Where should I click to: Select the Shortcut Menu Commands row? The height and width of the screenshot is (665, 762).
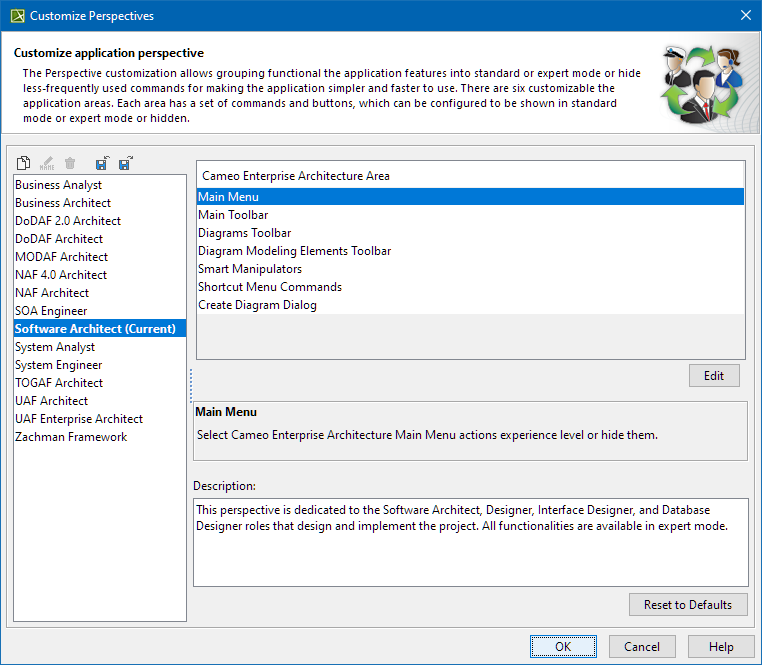pyautogui.click(x=470, y=286)
